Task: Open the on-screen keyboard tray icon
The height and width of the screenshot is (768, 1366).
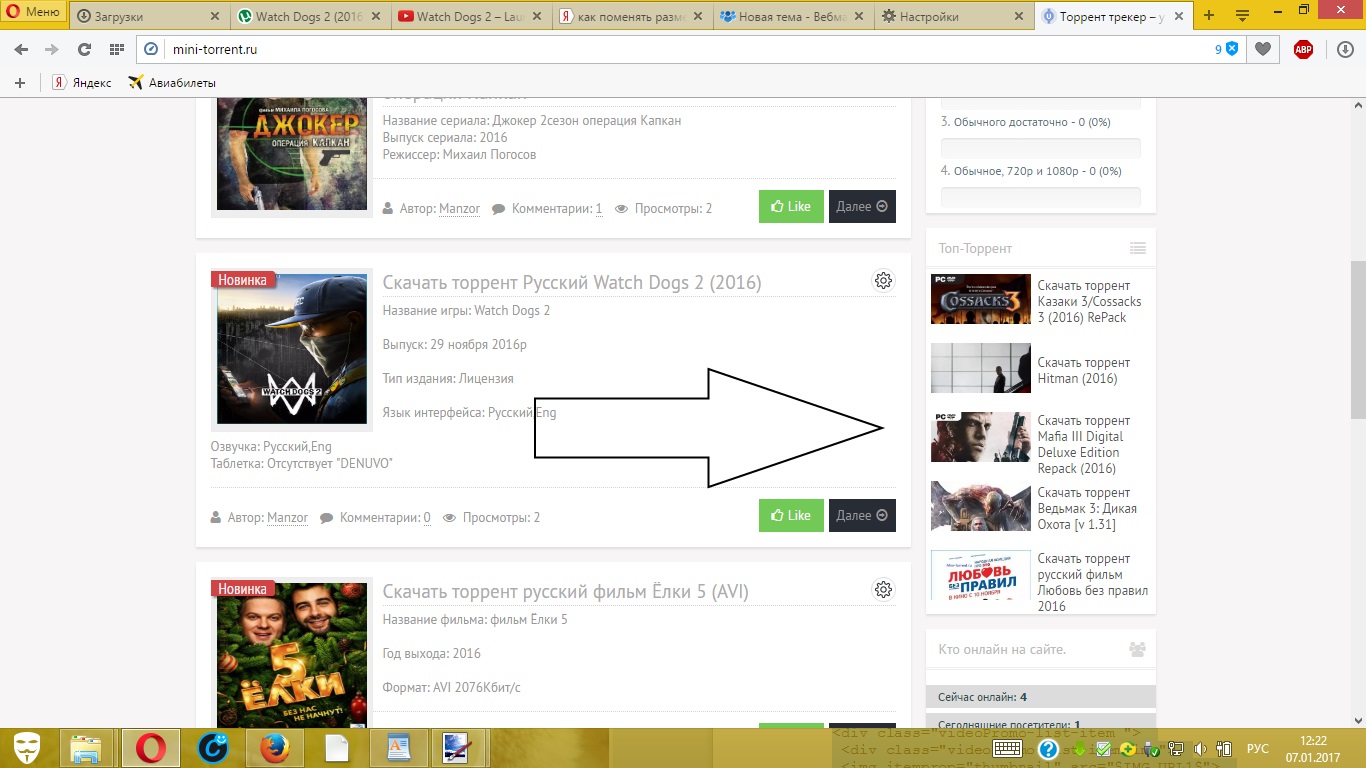Action: point(1007,748)
